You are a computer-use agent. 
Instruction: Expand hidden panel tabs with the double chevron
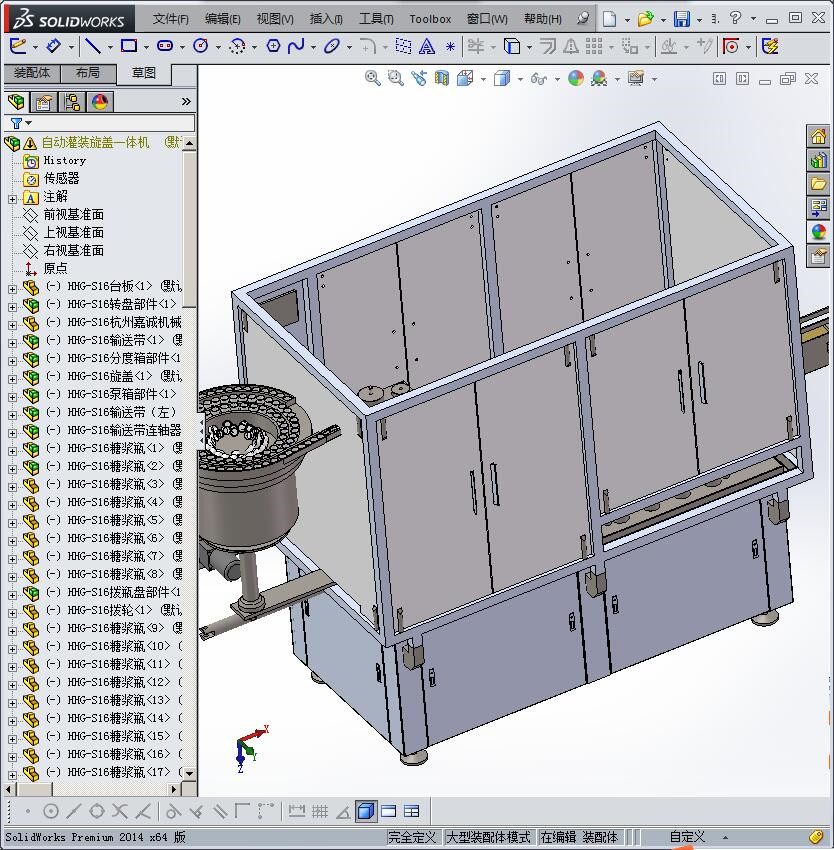(x=186, y=102)
